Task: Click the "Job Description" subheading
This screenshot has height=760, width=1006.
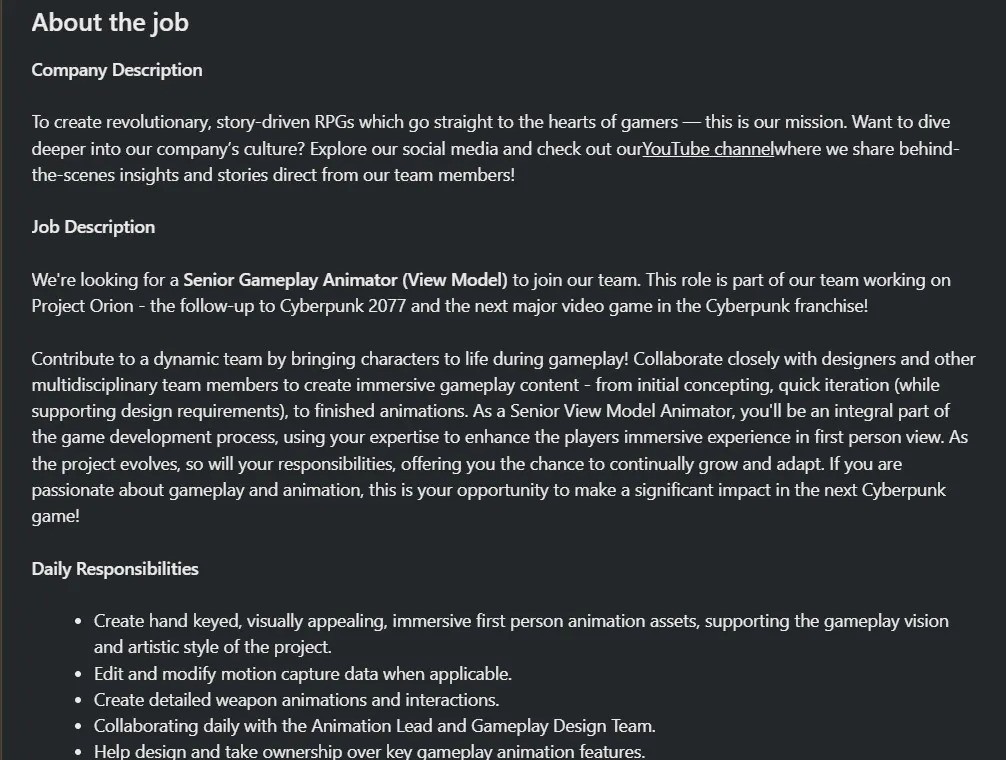Action: pyautogui.click(x=93, y=227)
